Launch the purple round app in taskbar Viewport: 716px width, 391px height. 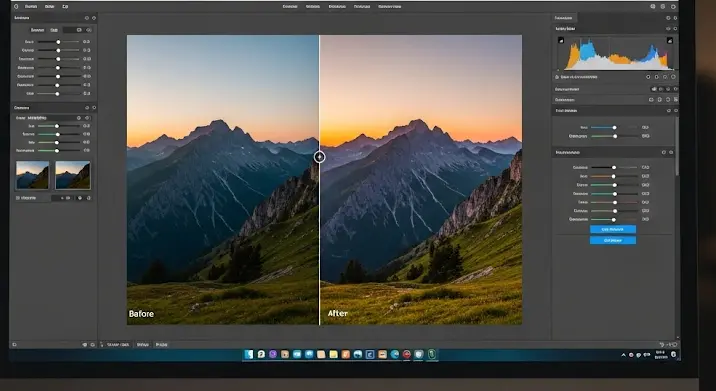coord(273,354)
